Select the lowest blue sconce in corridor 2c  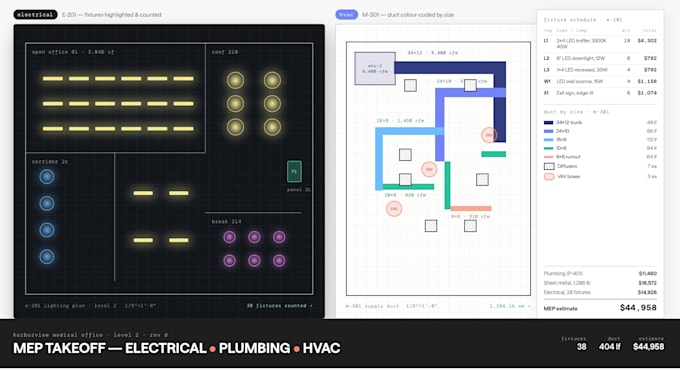point(47,256)
